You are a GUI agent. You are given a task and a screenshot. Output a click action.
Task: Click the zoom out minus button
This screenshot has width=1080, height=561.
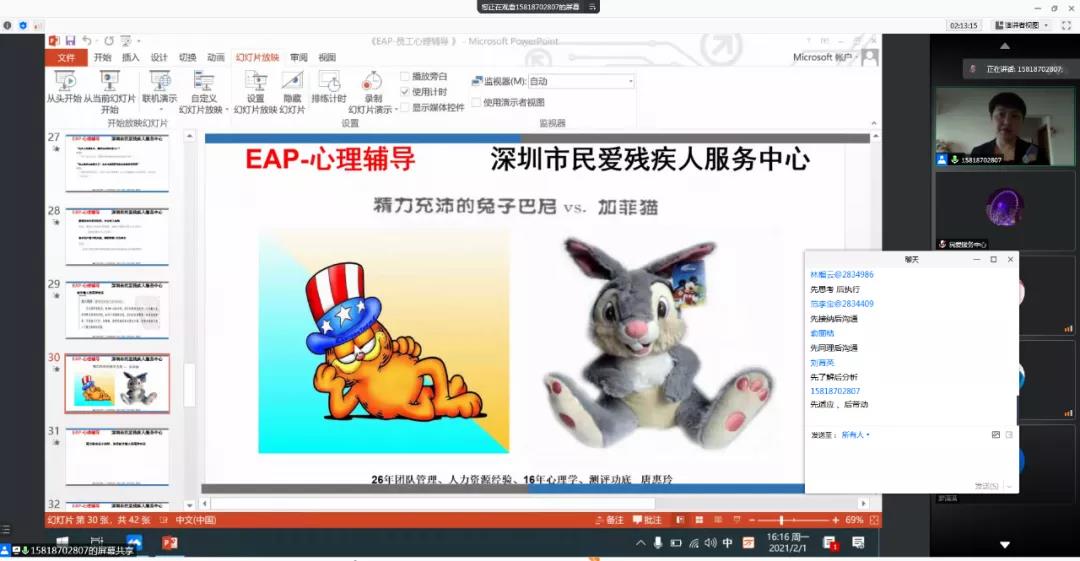point(752,520)
